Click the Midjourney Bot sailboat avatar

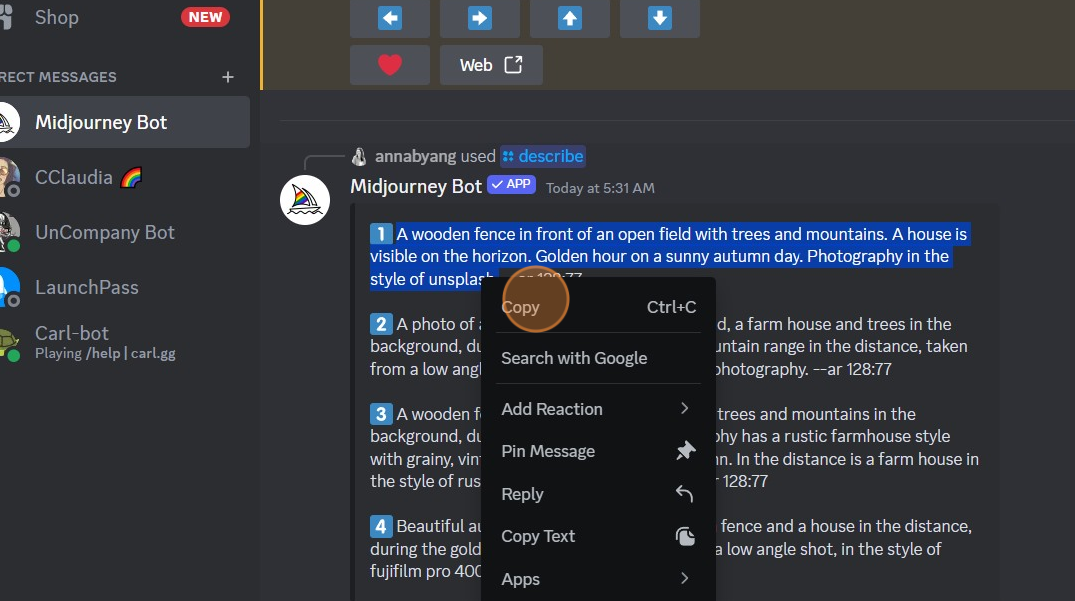click(304, 200)
